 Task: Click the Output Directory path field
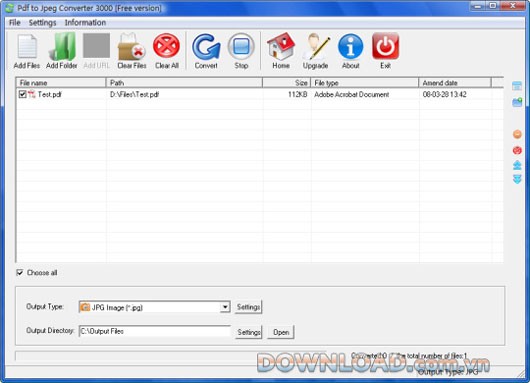[154, 331]
